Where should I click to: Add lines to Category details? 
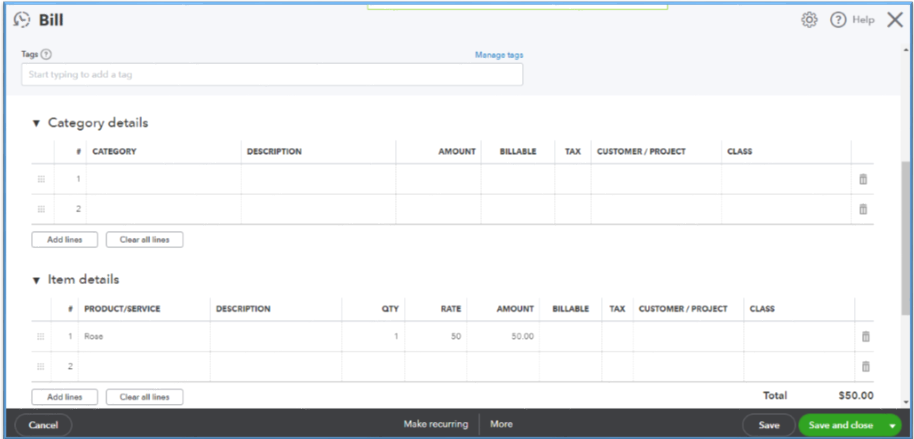[65, 240]
